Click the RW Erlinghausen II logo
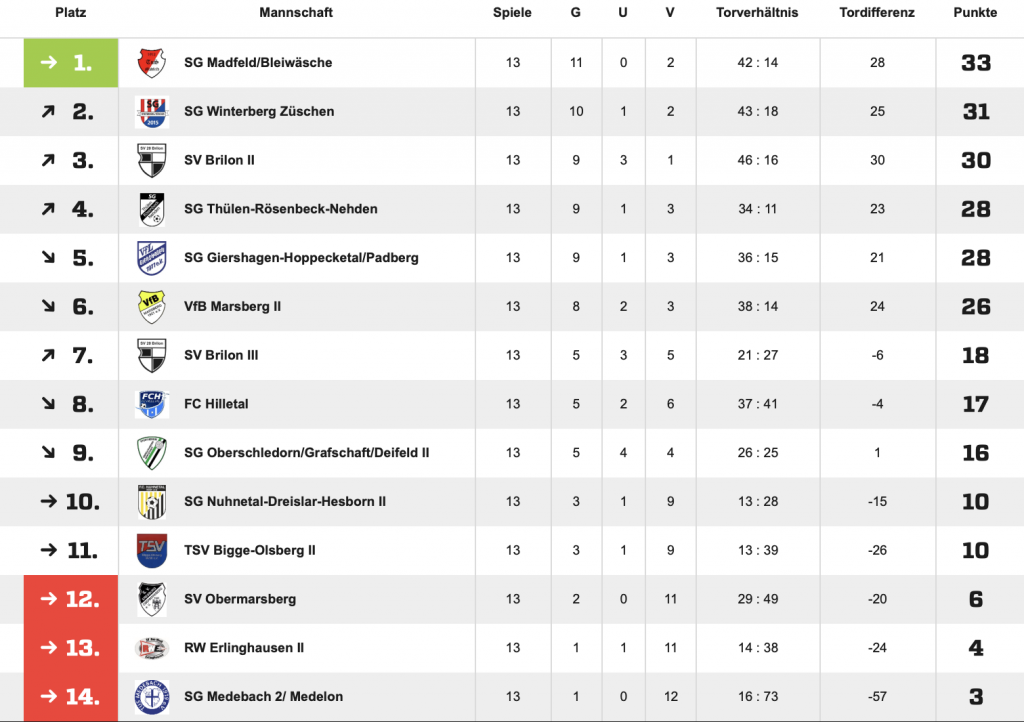The width and height of the screenshot is (1024, 722). click(x=152, y=648)
